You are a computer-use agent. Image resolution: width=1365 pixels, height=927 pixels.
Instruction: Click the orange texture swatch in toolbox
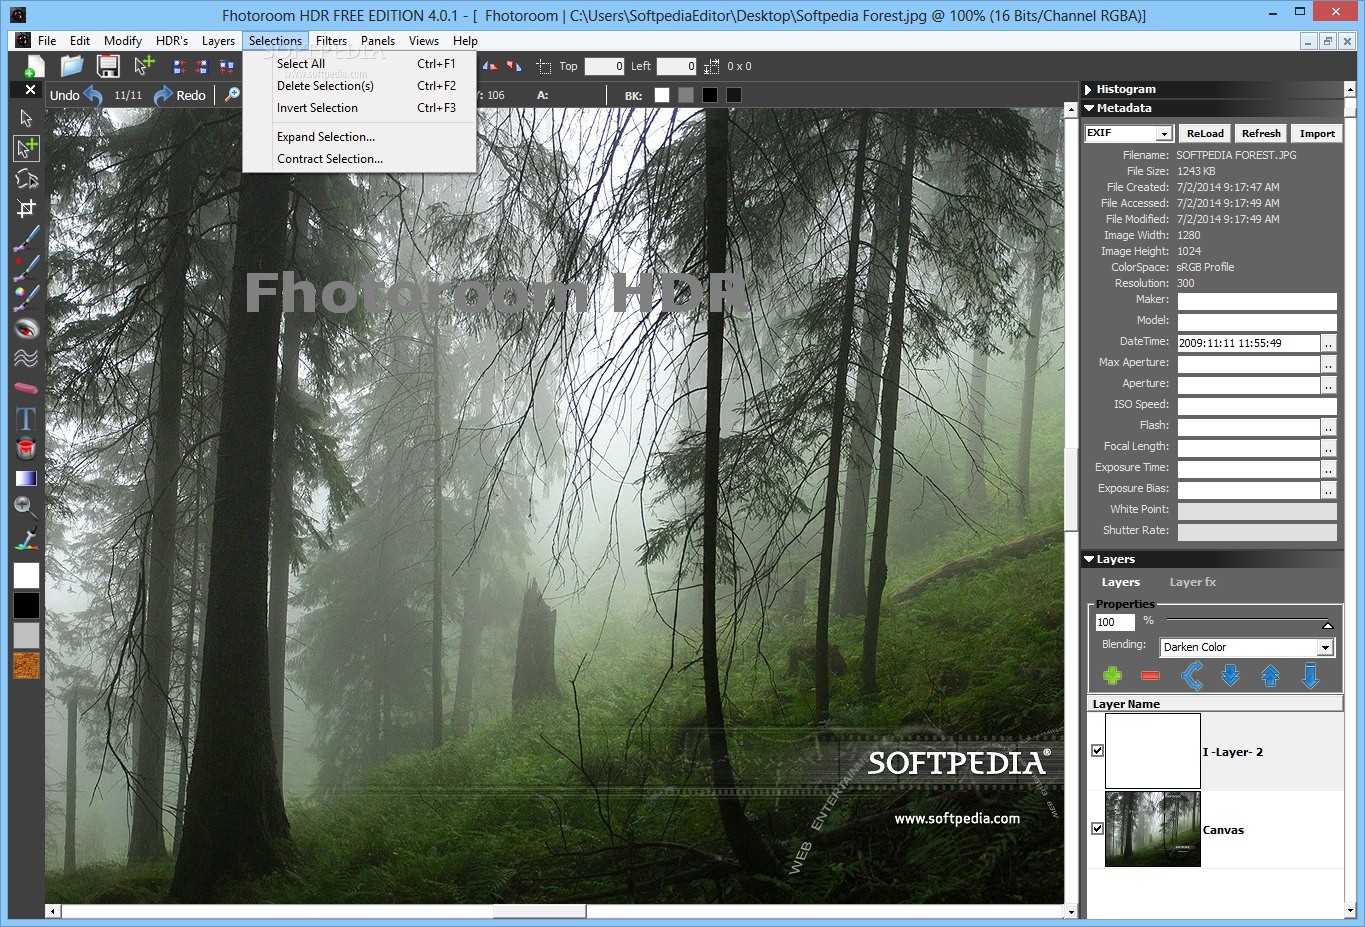pyautogui.click(x=26, y=666)
